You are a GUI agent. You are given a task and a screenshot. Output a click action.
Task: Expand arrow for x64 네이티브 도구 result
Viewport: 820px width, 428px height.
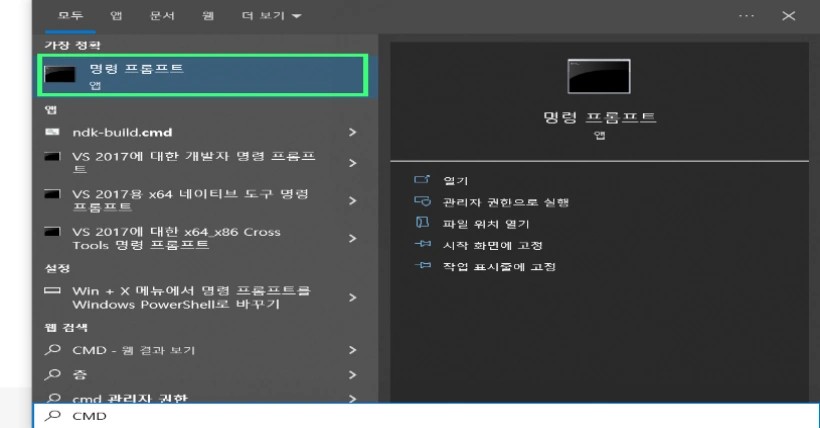pyautogui.click(x=352, y=201)
